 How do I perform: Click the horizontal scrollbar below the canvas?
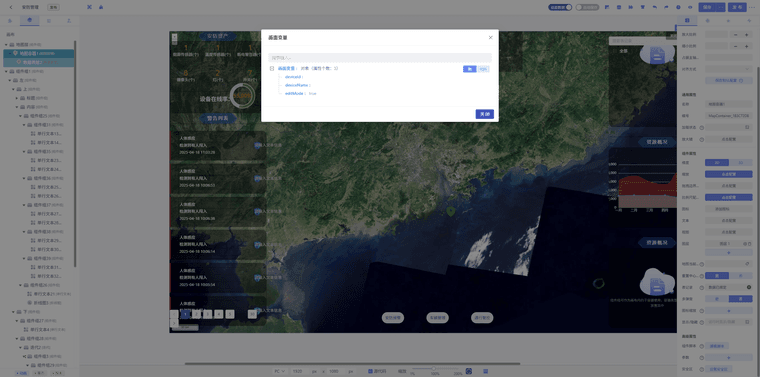(x=352, y=363)
